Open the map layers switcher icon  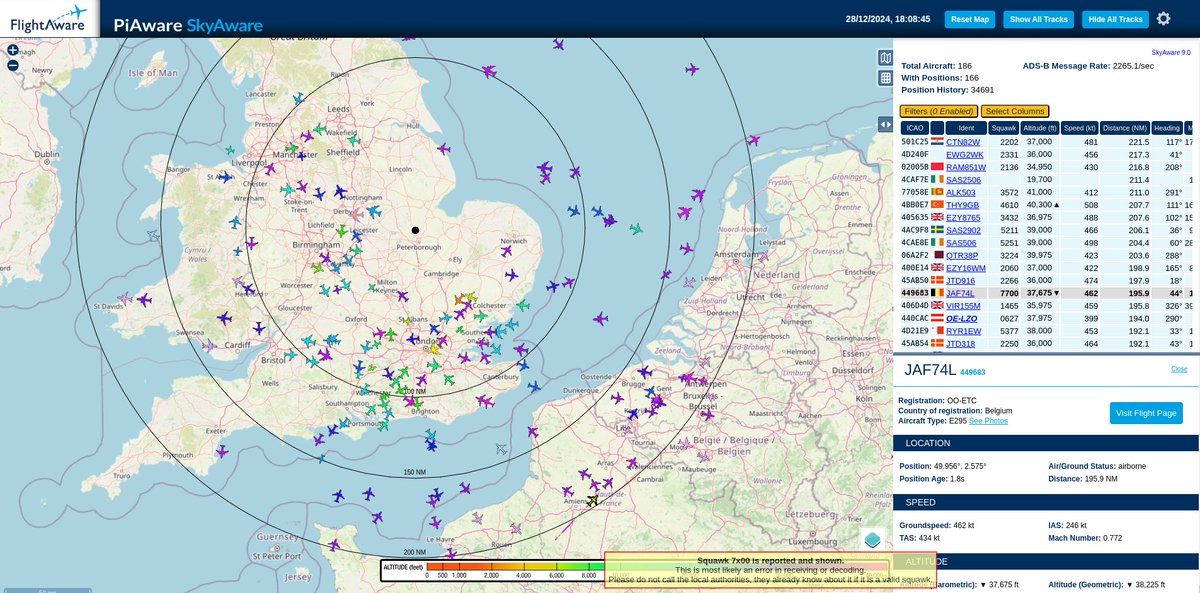(873, 540)
